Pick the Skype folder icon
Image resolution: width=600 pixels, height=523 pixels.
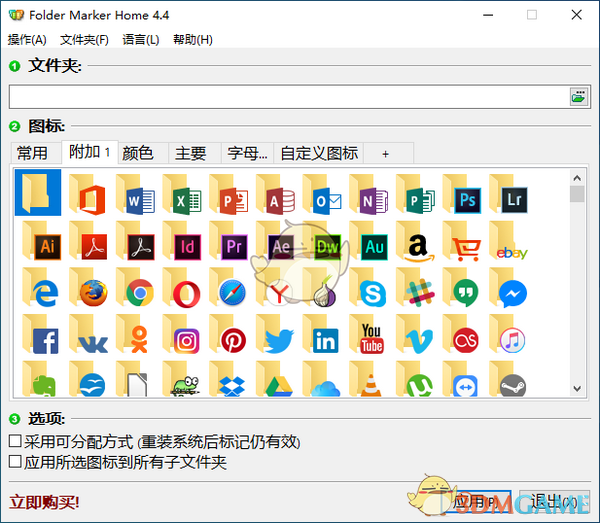click(x=369, y=290)
